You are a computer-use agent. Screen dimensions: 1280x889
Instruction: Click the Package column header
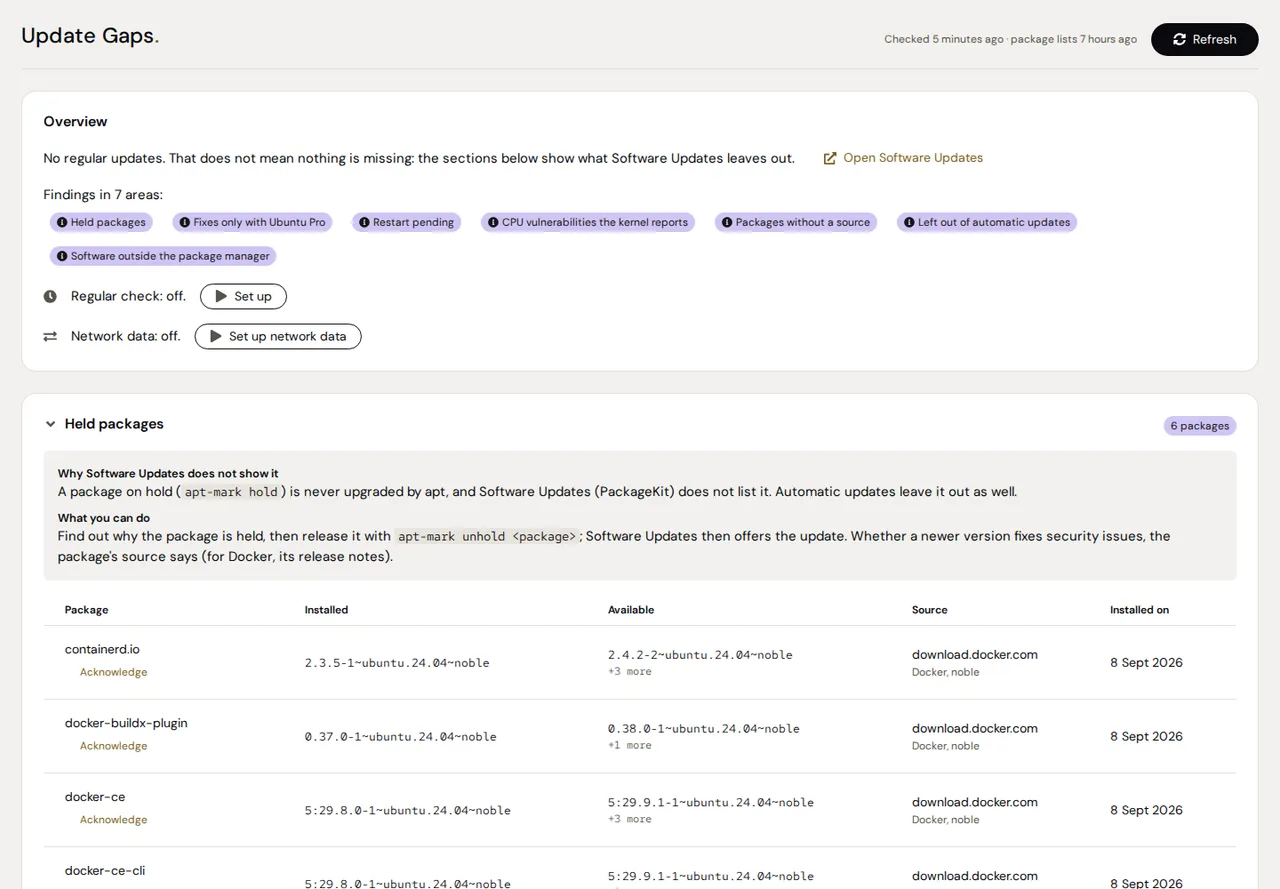pyautogui.click(x=86, y=610)
